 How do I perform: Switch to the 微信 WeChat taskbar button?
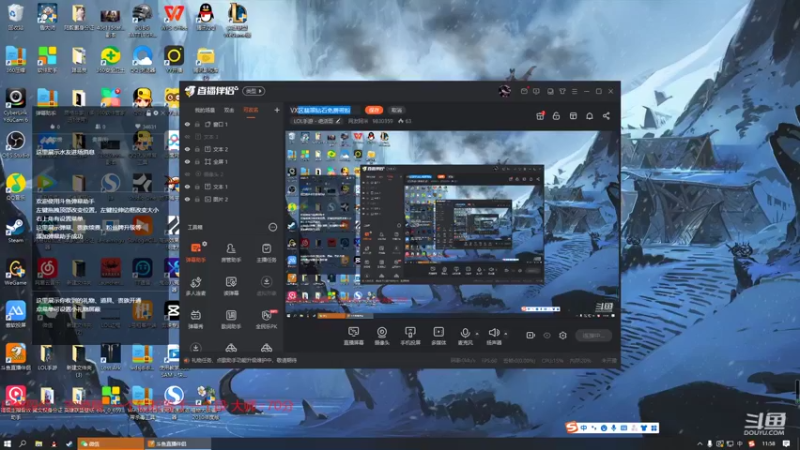(x=110, y=444)
